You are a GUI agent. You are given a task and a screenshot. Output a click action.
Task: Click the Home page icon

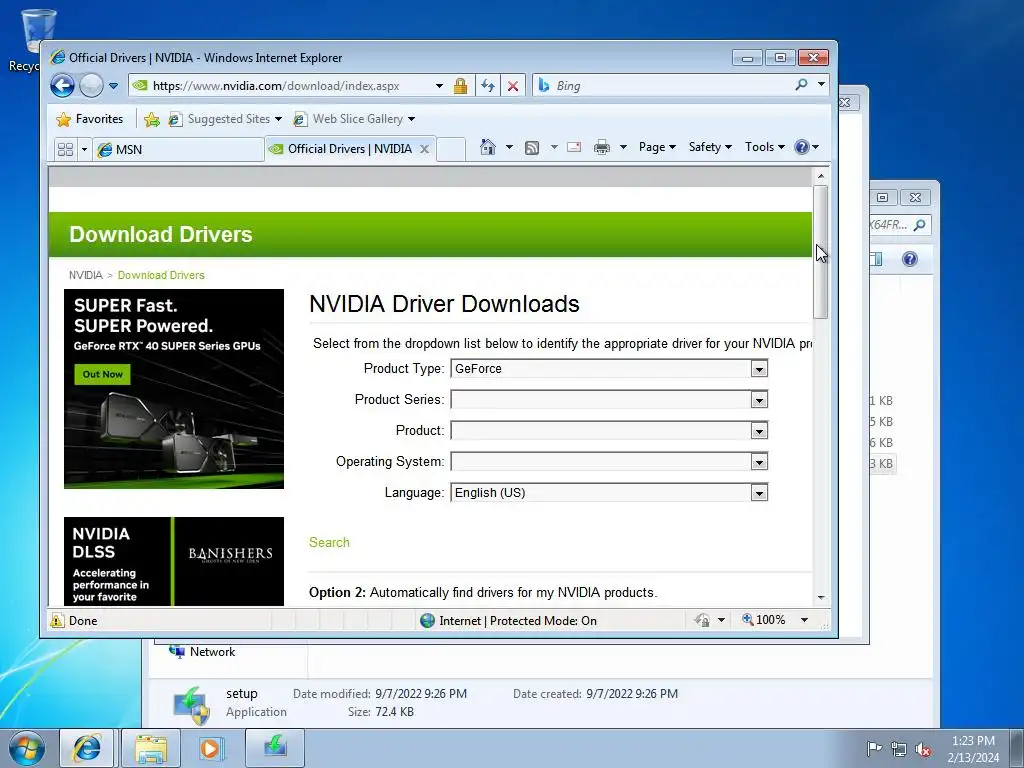pos(488,147)
